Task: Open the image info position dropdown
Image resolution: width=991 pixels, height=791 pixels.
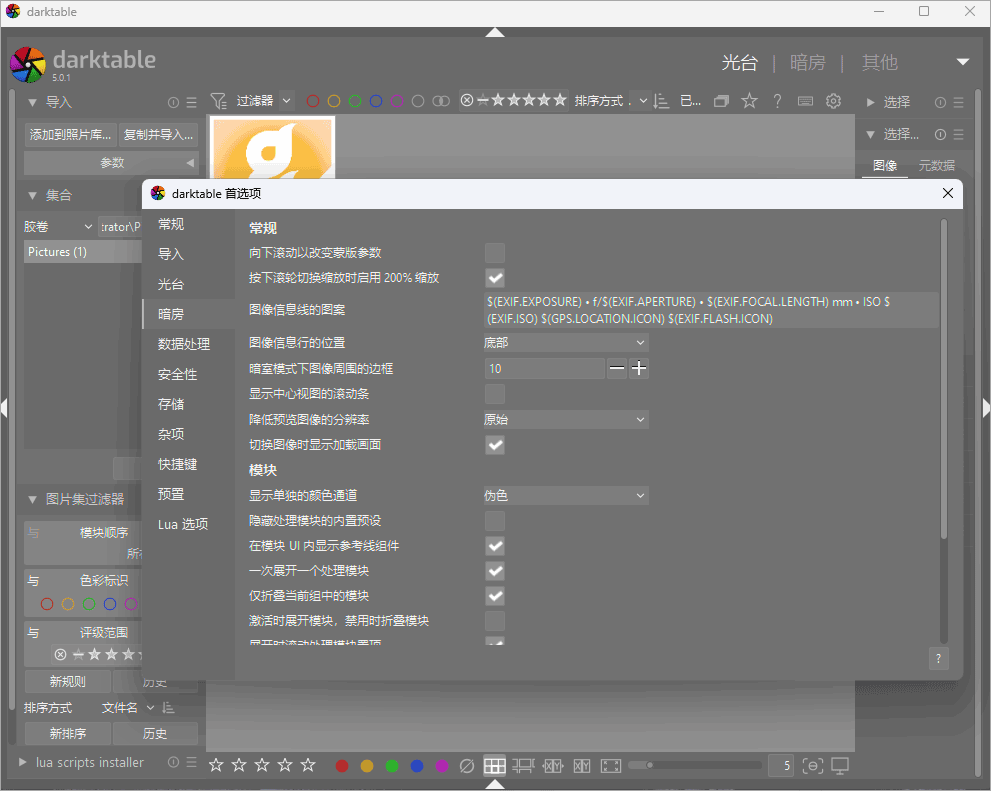Action: coord(565,343)
